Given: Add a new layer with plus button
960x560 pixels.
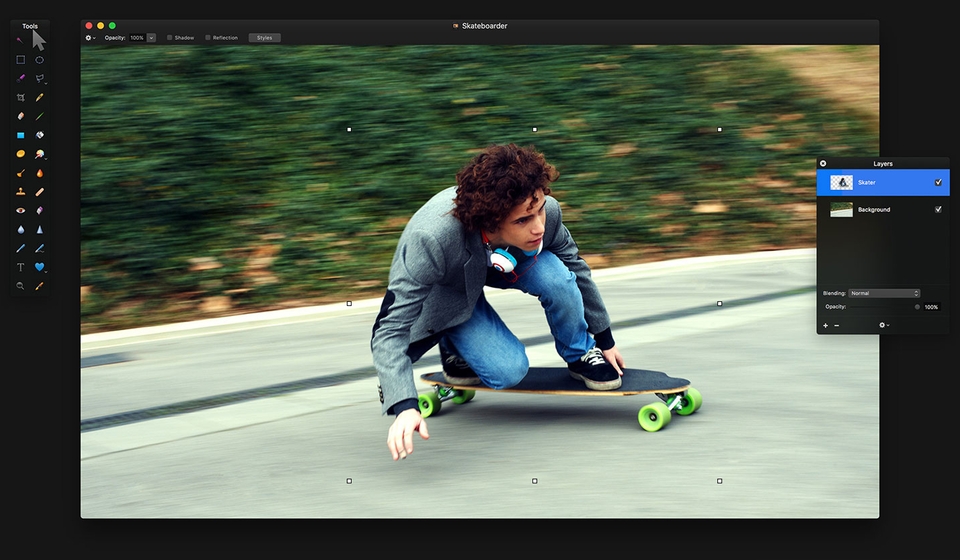Looking at the screenshot, I should tap(825, 325).
